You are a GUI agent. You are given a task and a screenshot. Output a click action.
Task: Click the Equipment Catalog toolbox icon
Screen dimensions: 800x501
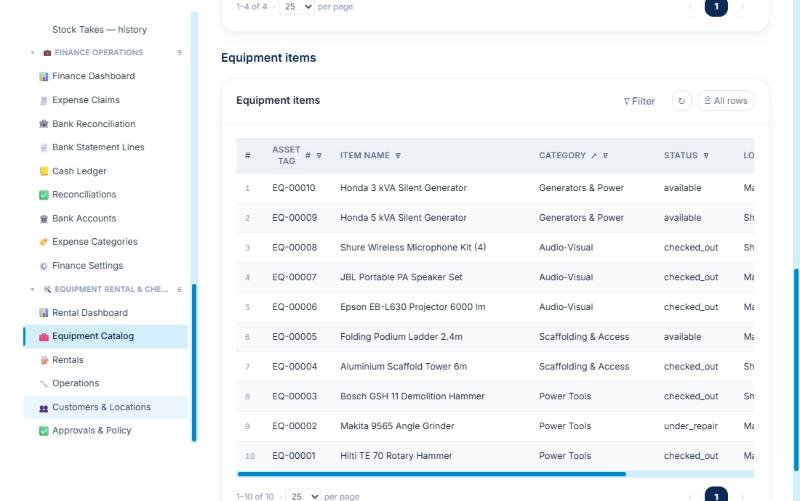44,337
